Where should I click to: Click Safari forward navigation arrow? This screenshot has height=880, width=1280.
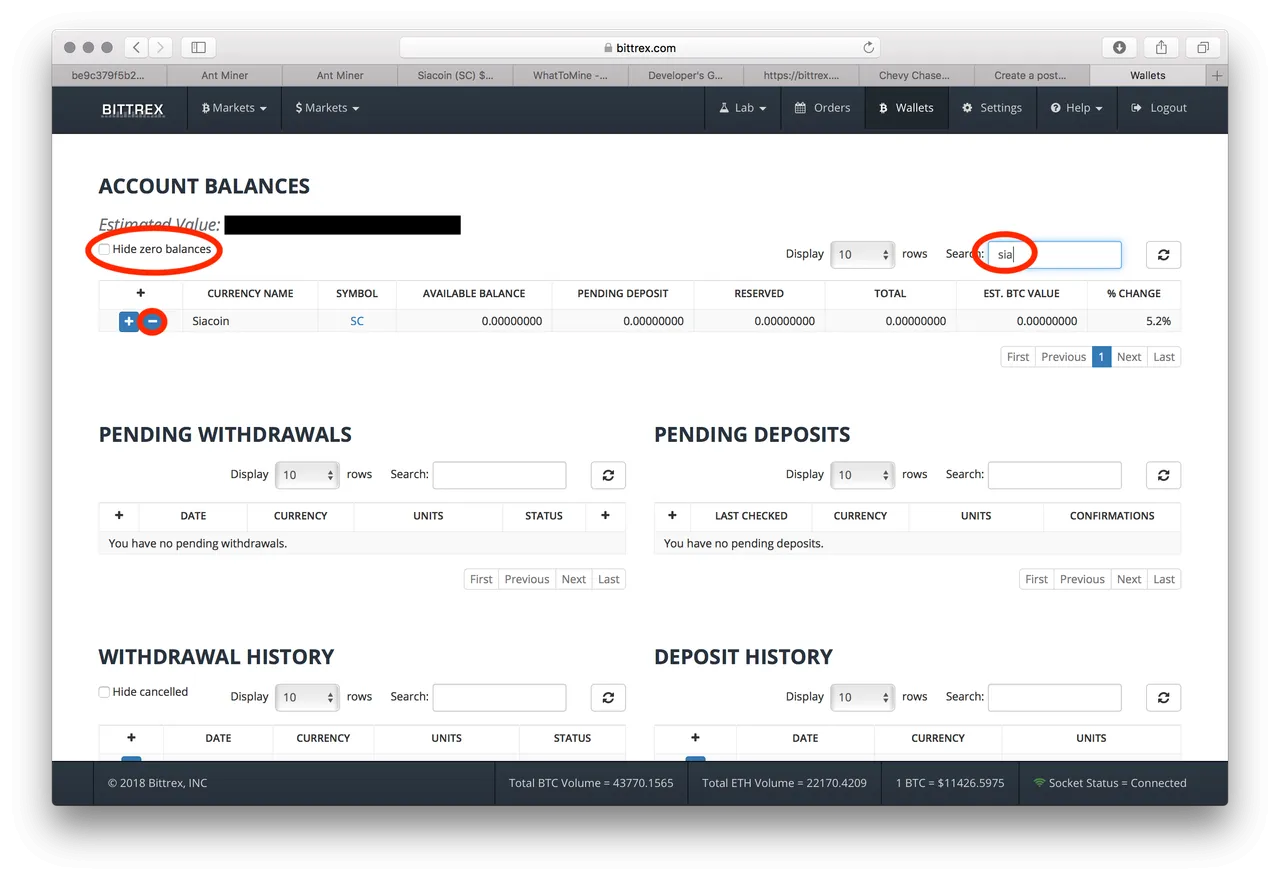click(160, 47)
